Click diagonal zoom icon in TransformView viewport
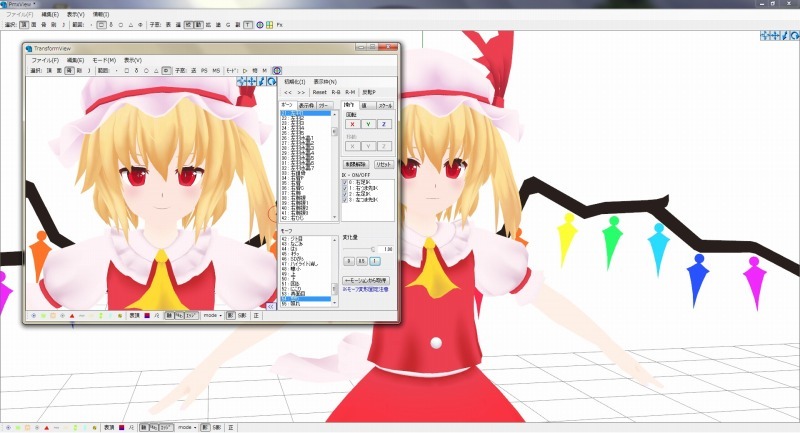 tap(262, 81)
